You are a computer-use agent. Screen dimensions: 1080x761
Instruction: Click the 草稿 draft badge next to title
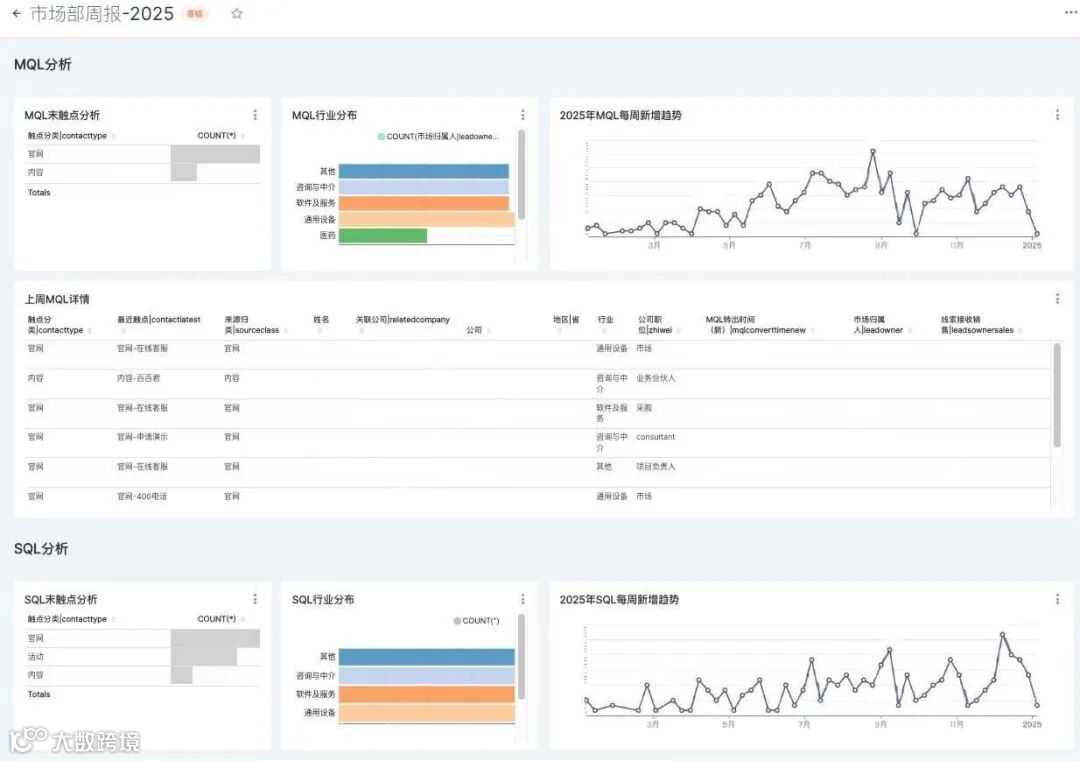(x=195, y=14)
